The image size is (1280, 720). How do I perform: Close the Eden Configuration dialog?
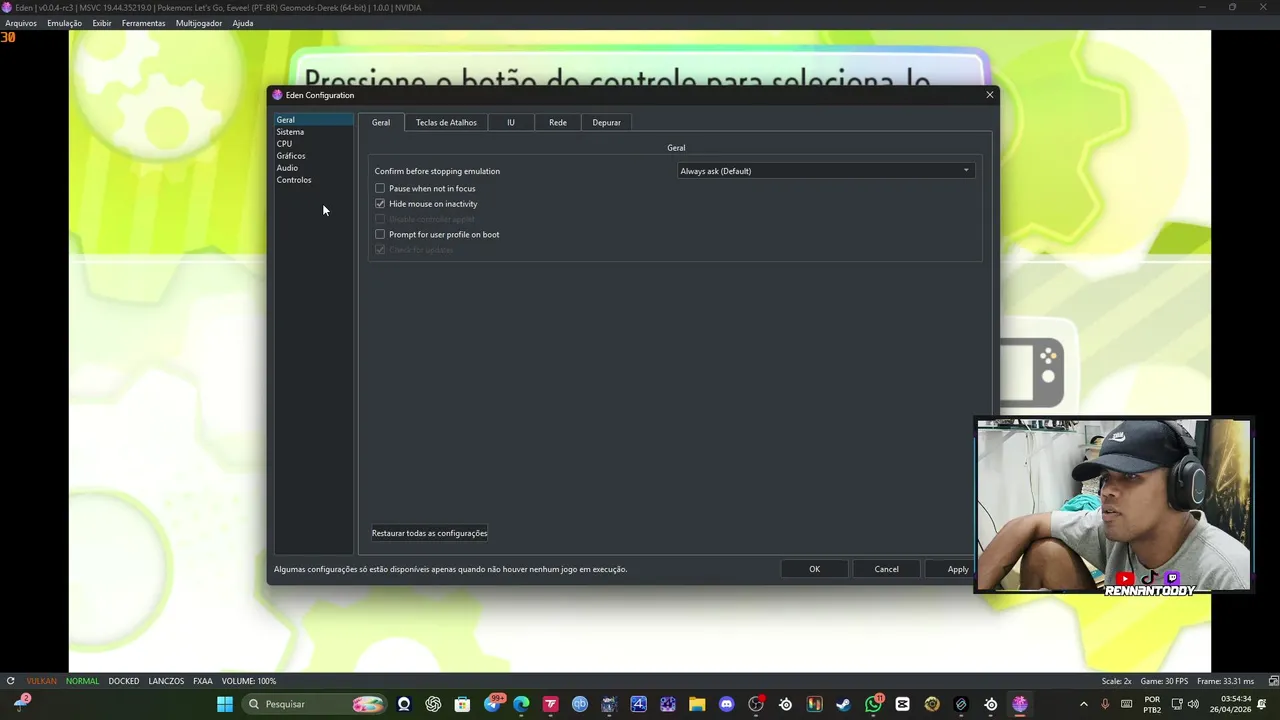990,95
